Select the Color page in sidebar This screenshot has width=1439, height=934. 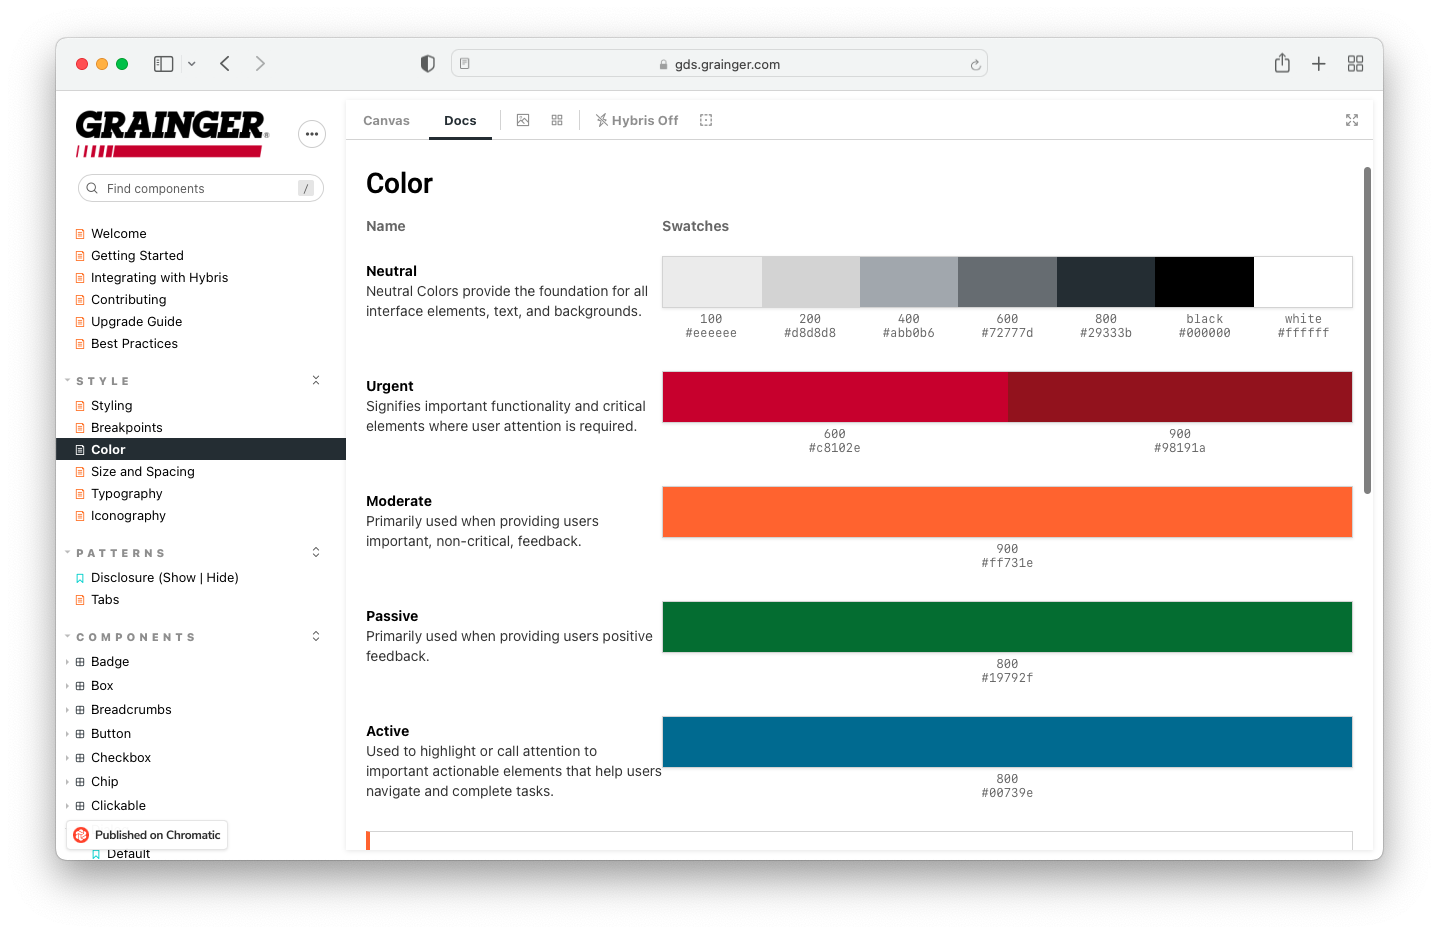[x=201, y=450]
